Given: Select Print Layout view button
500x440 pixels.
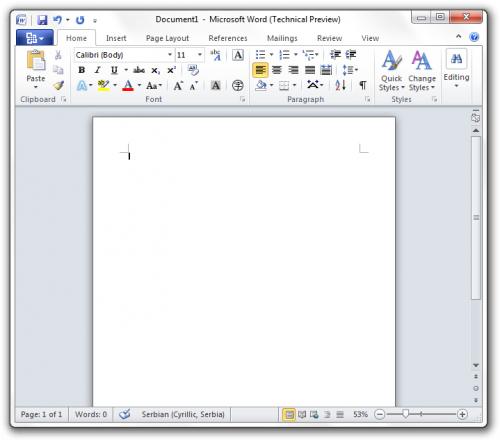Looking at the screenshot, I should click(289, 414).
